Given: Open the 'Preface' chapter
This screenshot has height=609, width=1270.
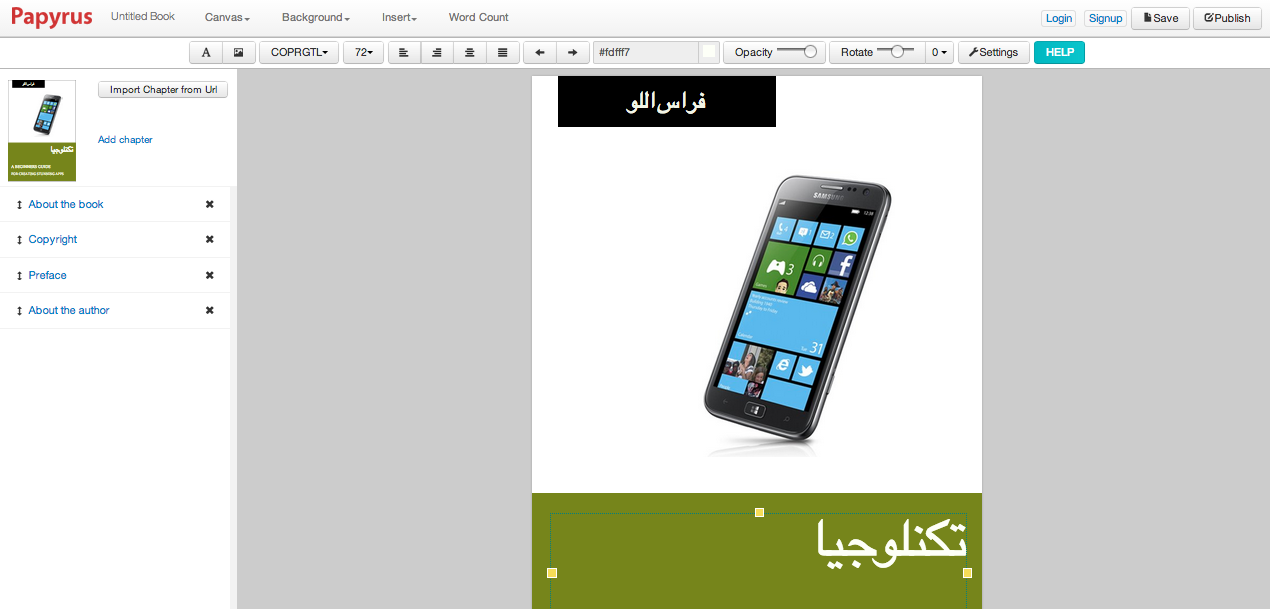Looking at the screenshot, I should point(47,275).
